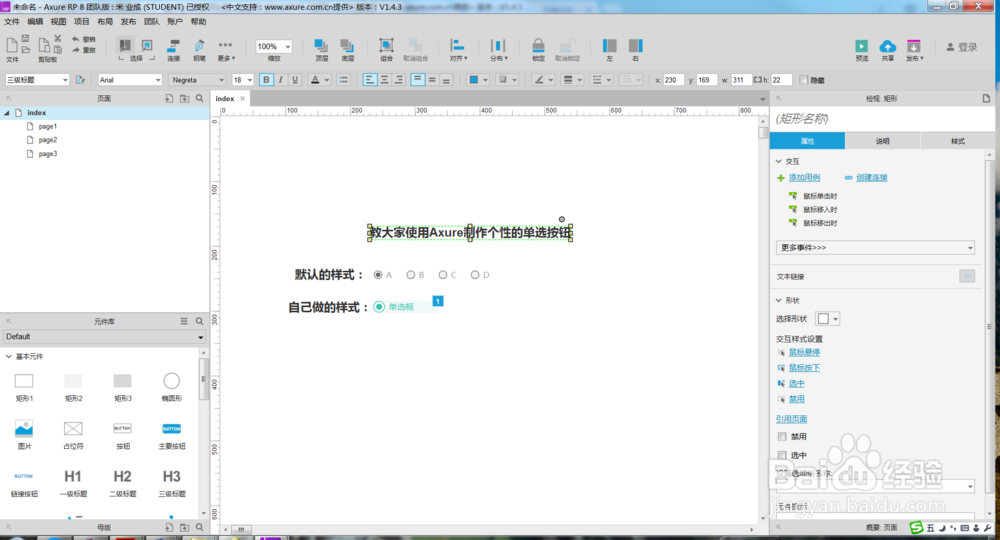Align text right
This screenshot has height=540, width=1000.
click(x=399, y=80)
